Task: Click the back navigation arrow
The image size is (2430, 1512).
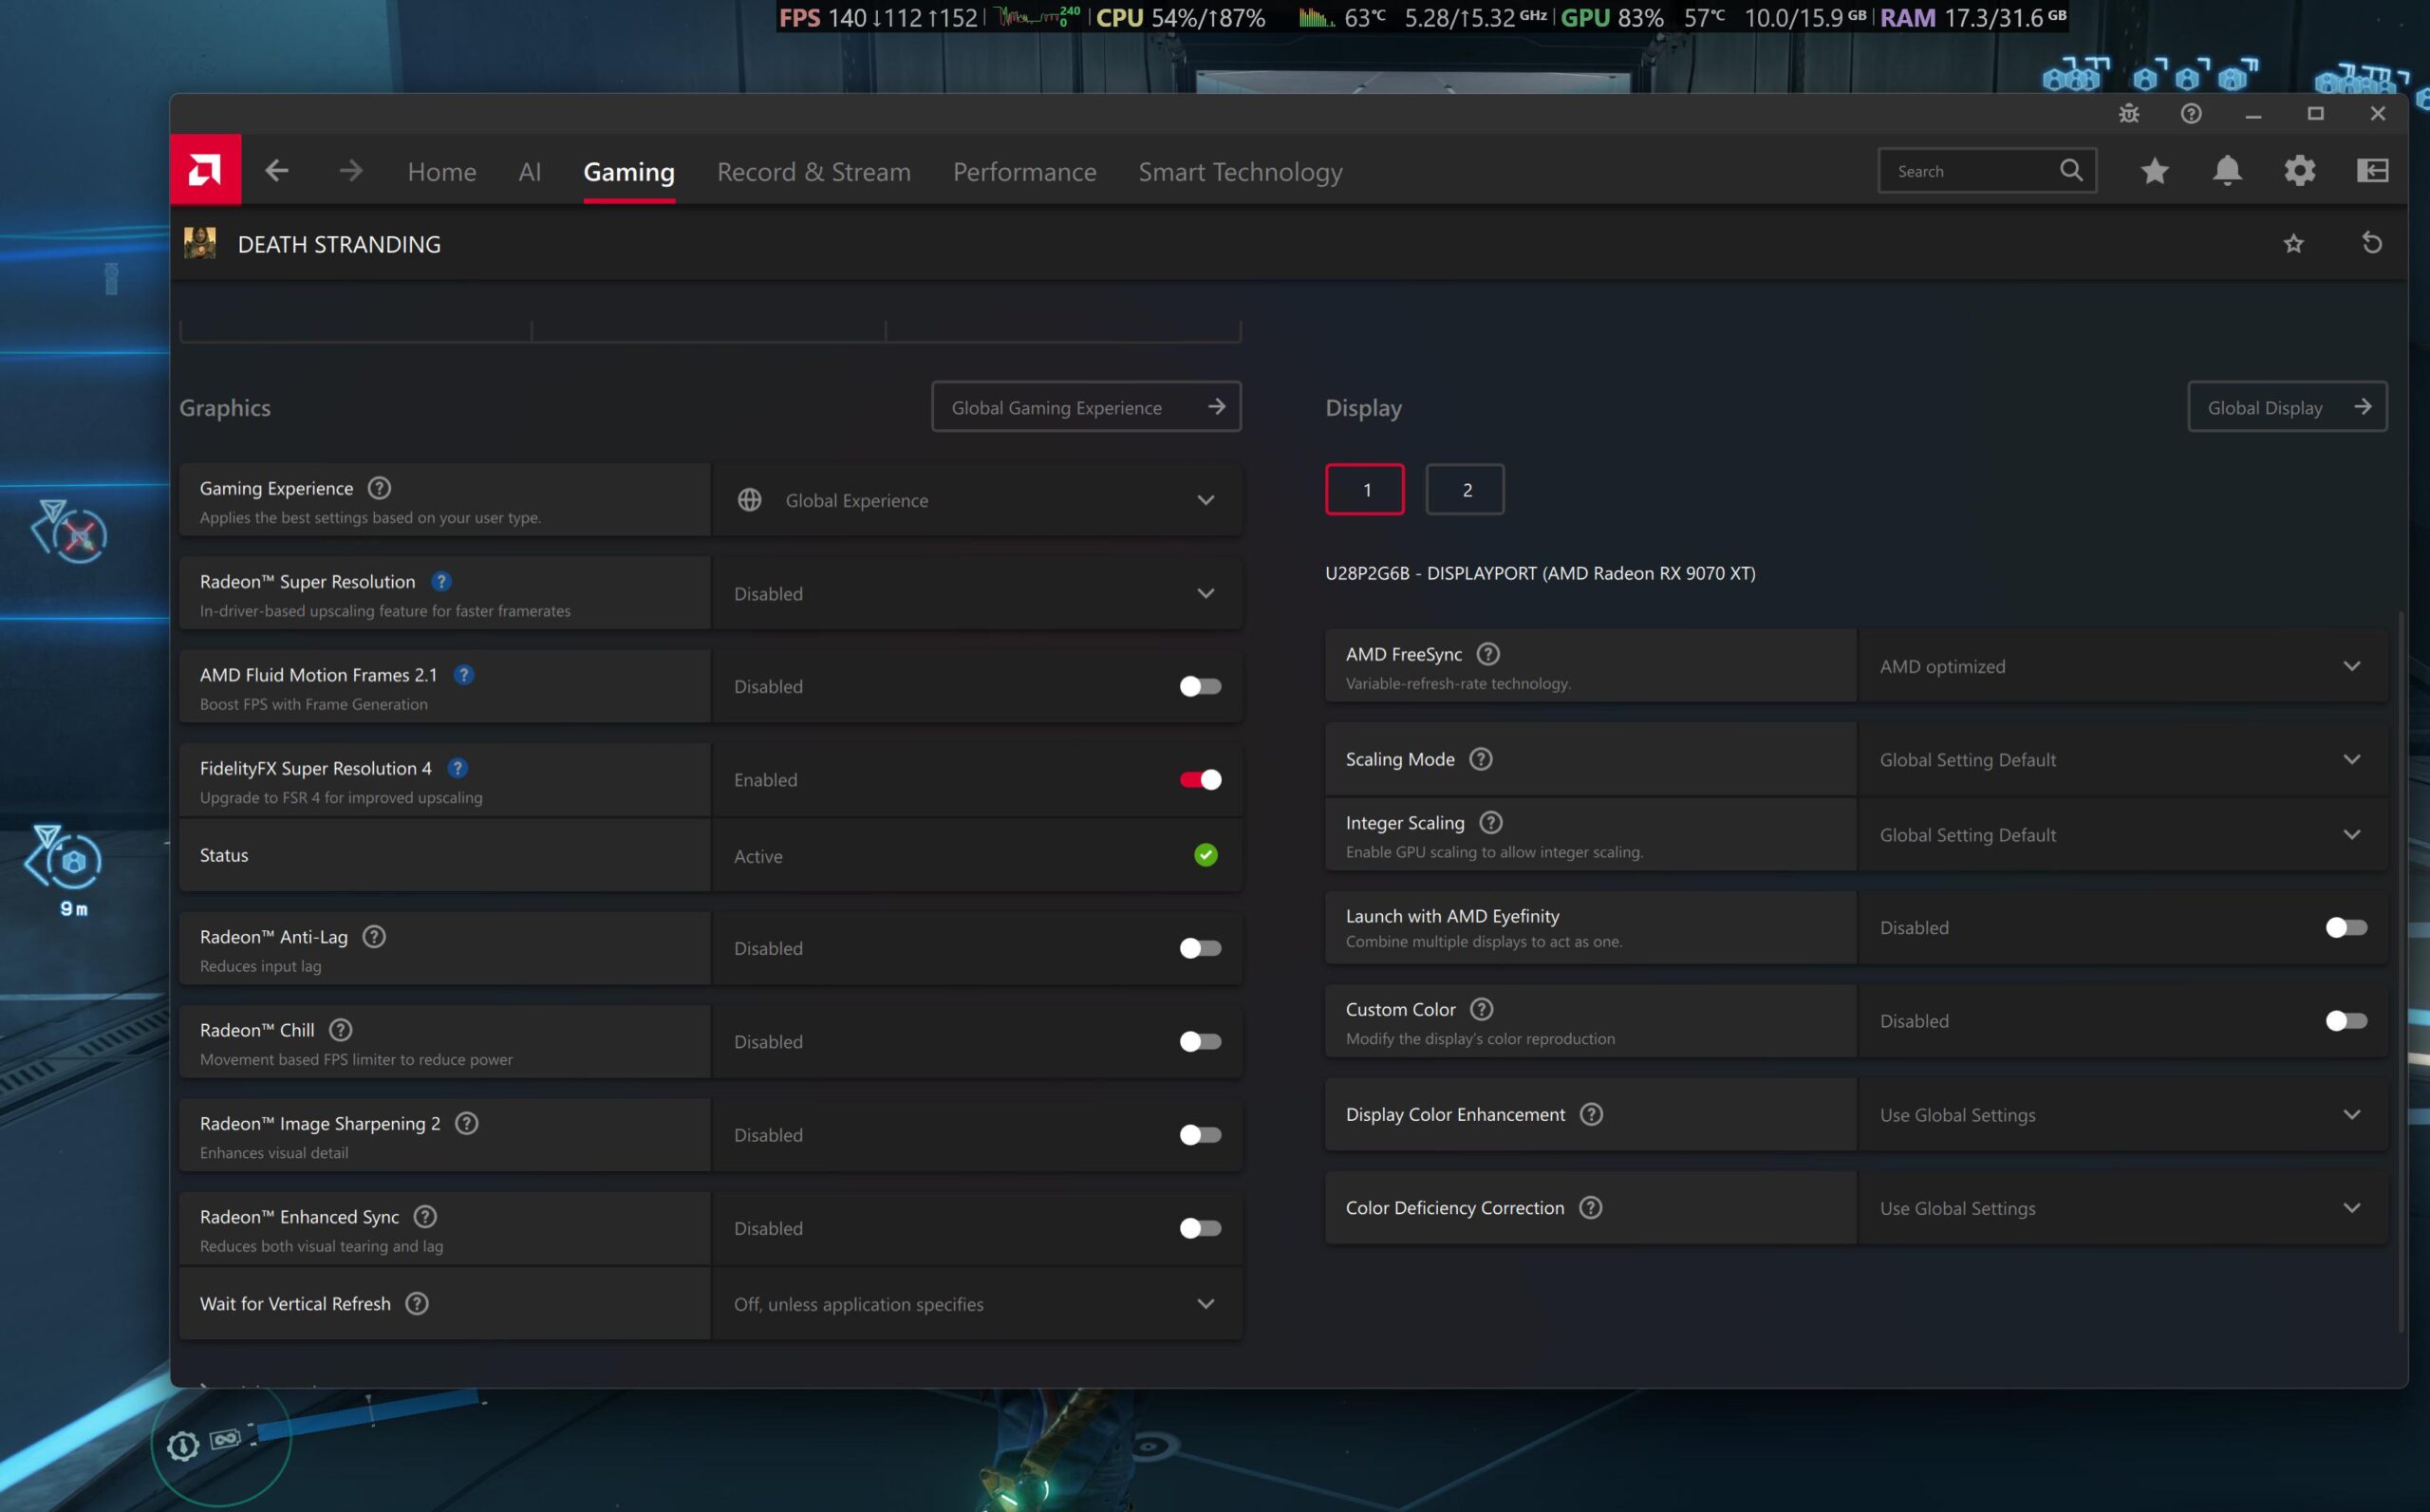Action: coord(277,170)
